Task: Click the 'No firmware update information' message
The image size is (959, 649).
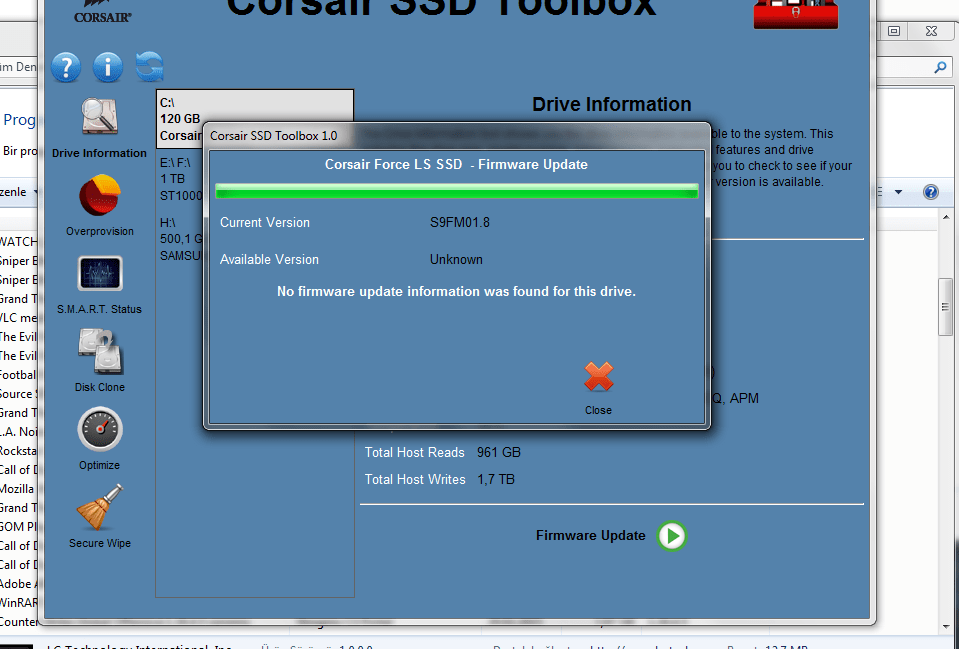Action: [x=456, y=292]
